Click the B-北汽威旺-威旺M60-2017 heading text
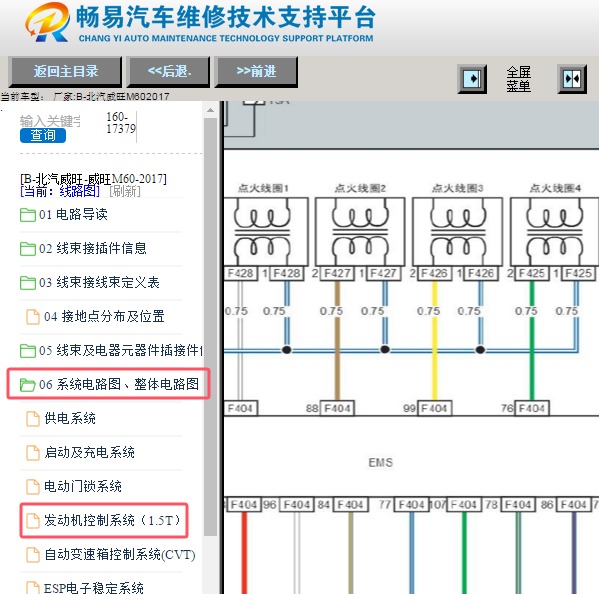 (x=93, y=179)
